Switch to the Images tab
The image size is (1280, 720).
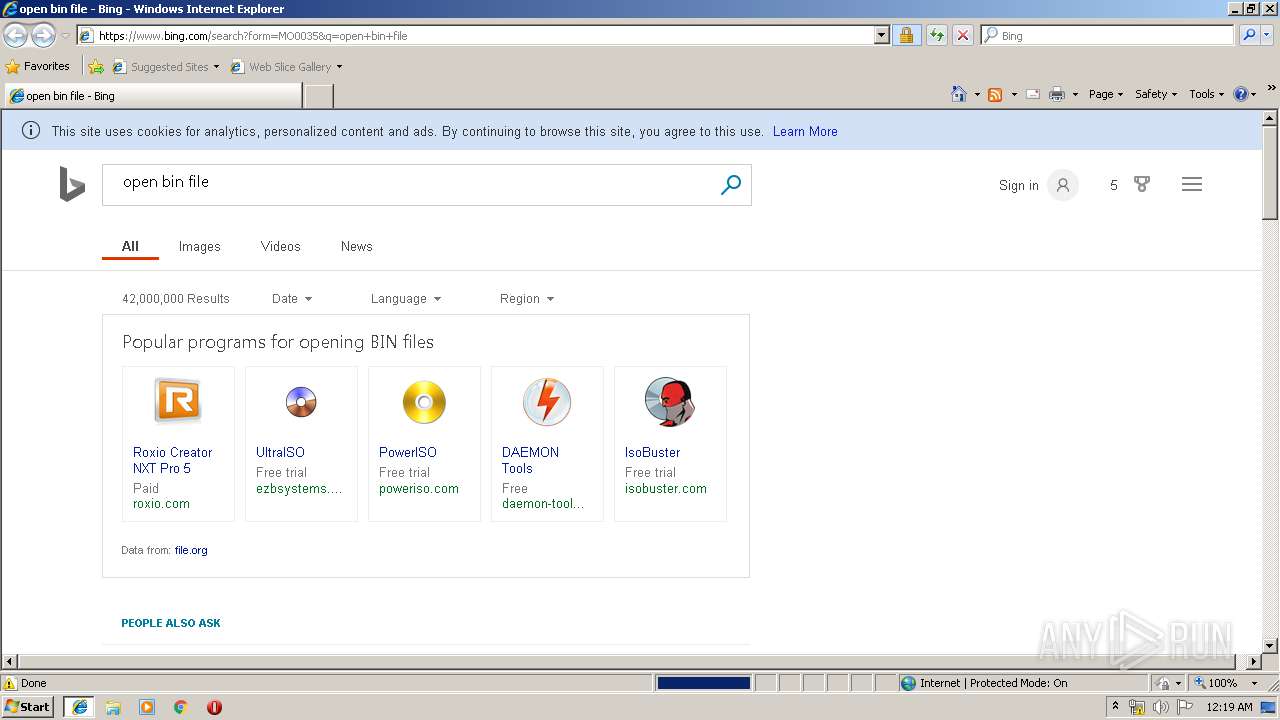click(x=199, y=246)
